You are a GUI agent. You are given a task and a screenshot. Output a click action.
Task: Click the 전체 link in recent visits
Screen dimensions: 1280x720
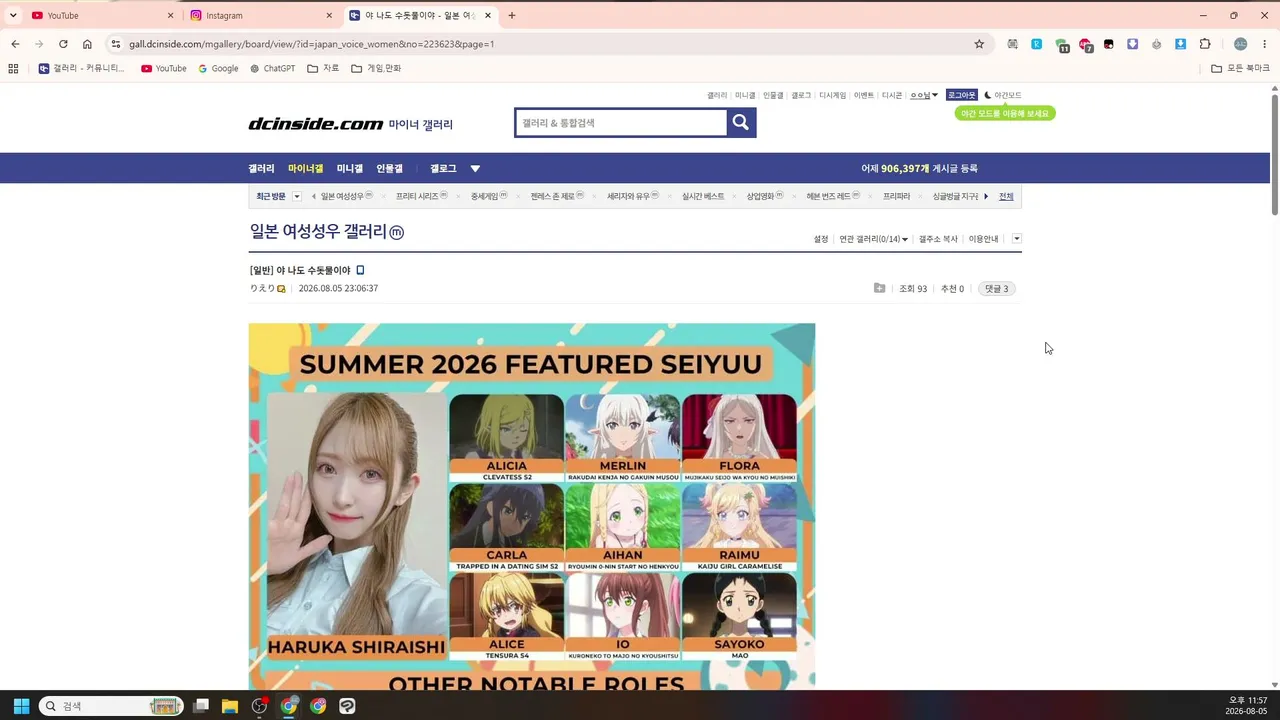coord(1006,196)
